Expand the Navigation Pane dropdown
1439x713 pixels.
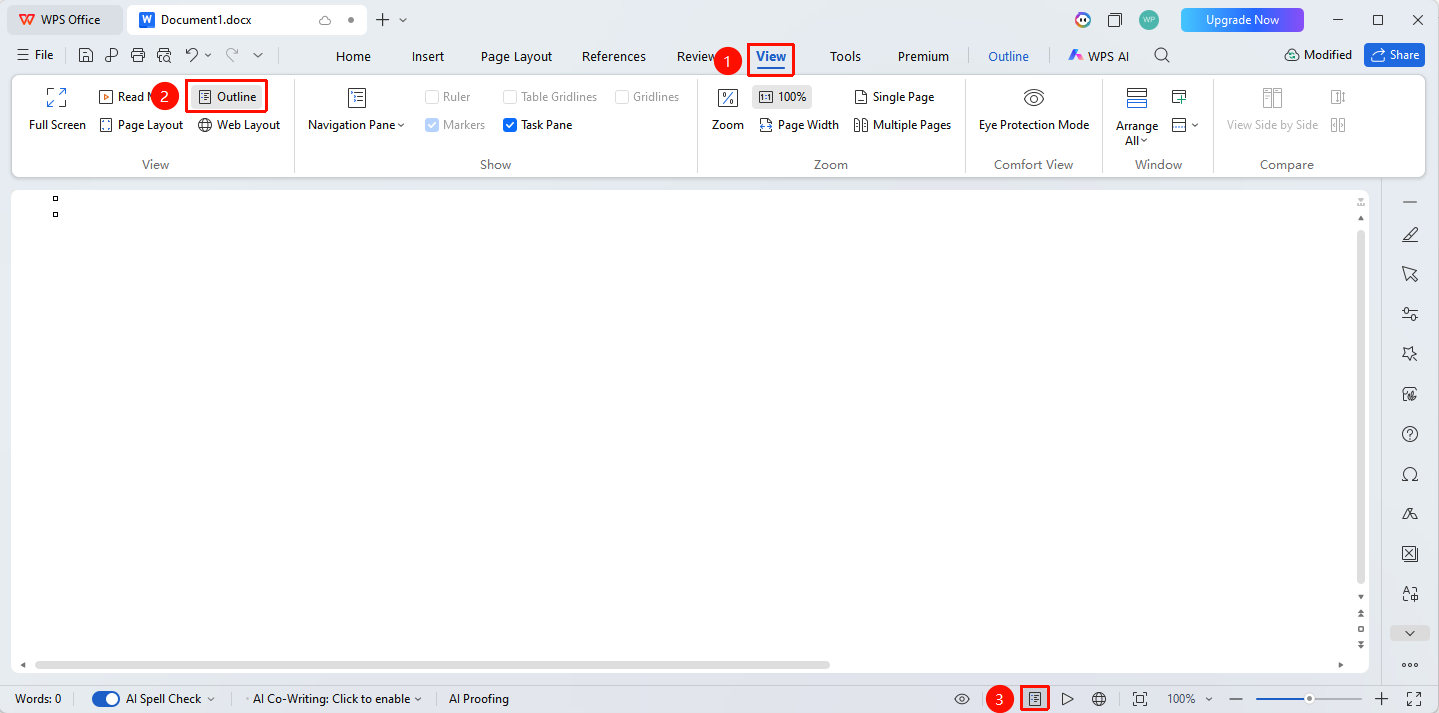pos(356,125)
